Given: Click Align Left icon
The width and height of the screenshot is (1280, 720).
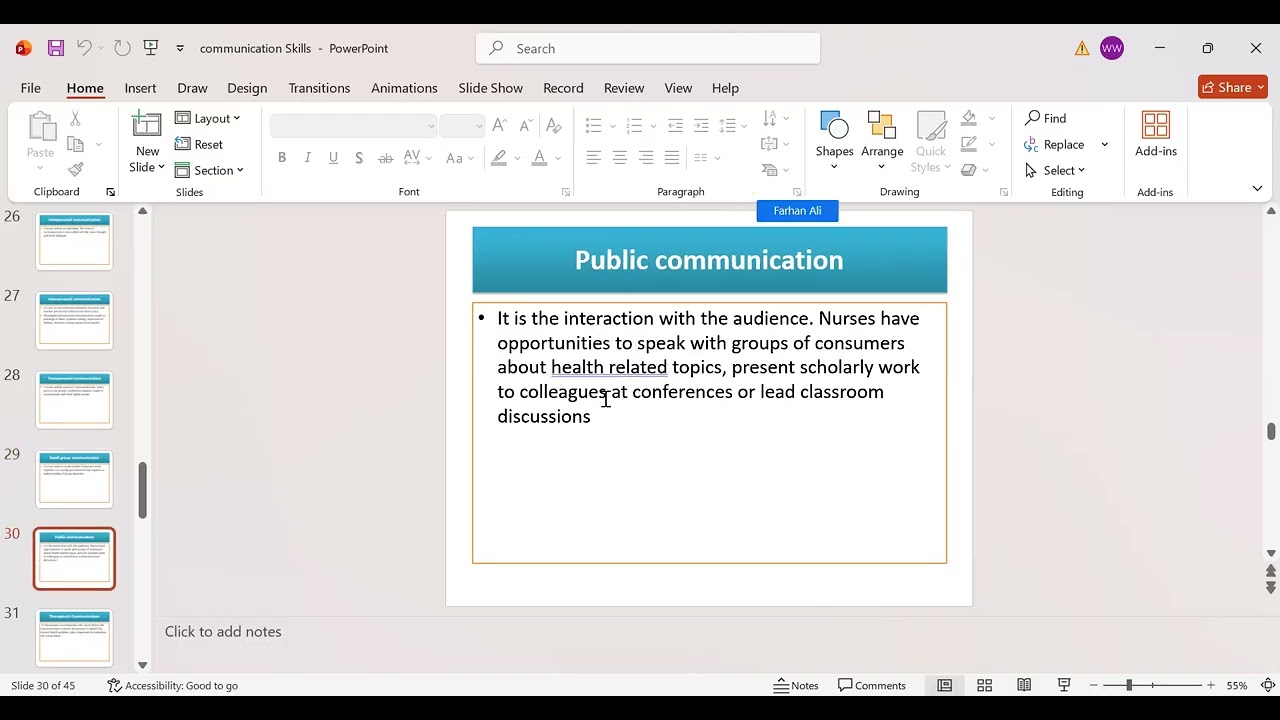Looking at the screenshot, I should (594, 157).
